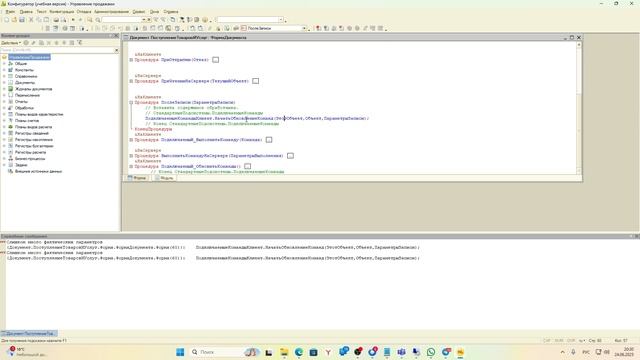Open the Администрирование menu

111,12
